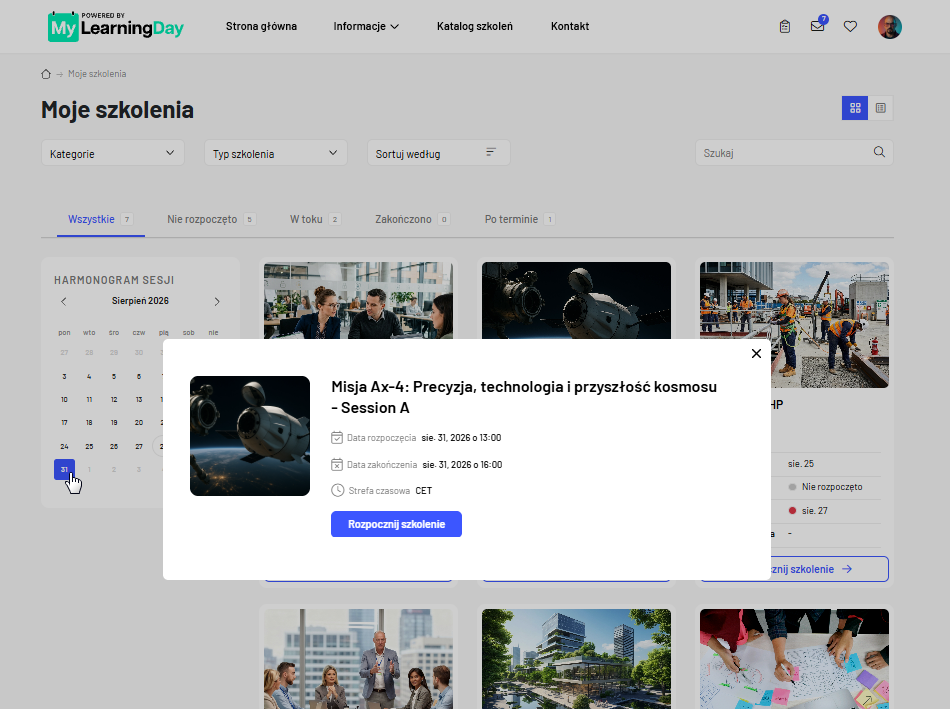Click the Sierpień 2026 month label
The height and width of the screenshot is (709, 950).
click(x=140, y=301)
